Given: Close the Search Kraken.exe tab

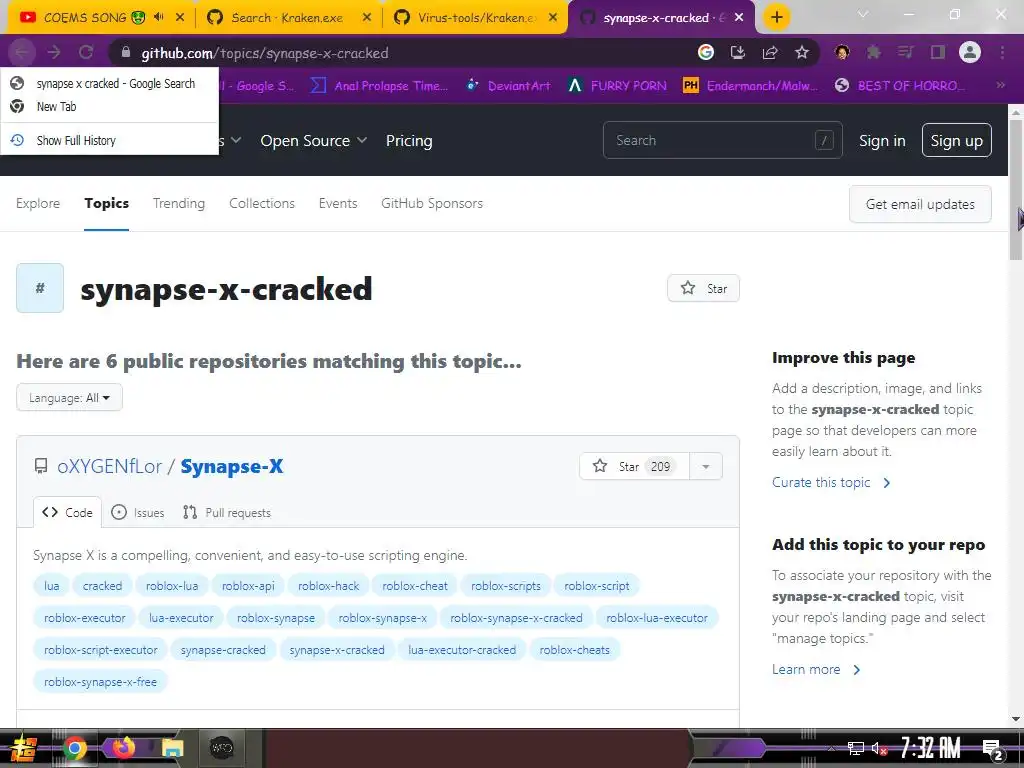Looking at the screenshot, I should tap(367, 18).
